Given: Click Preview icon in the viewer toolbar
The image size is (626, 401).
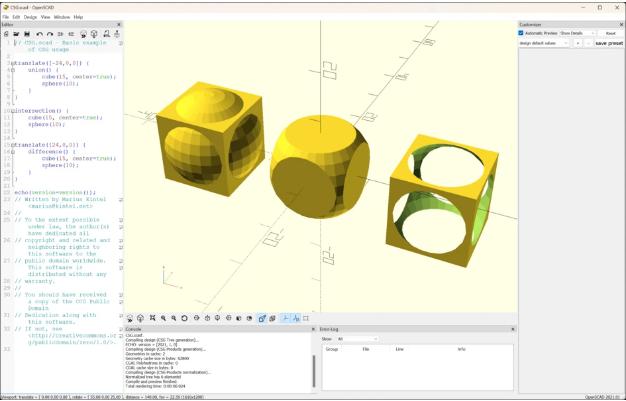Looking at the screenshot, I should point(130,318).
